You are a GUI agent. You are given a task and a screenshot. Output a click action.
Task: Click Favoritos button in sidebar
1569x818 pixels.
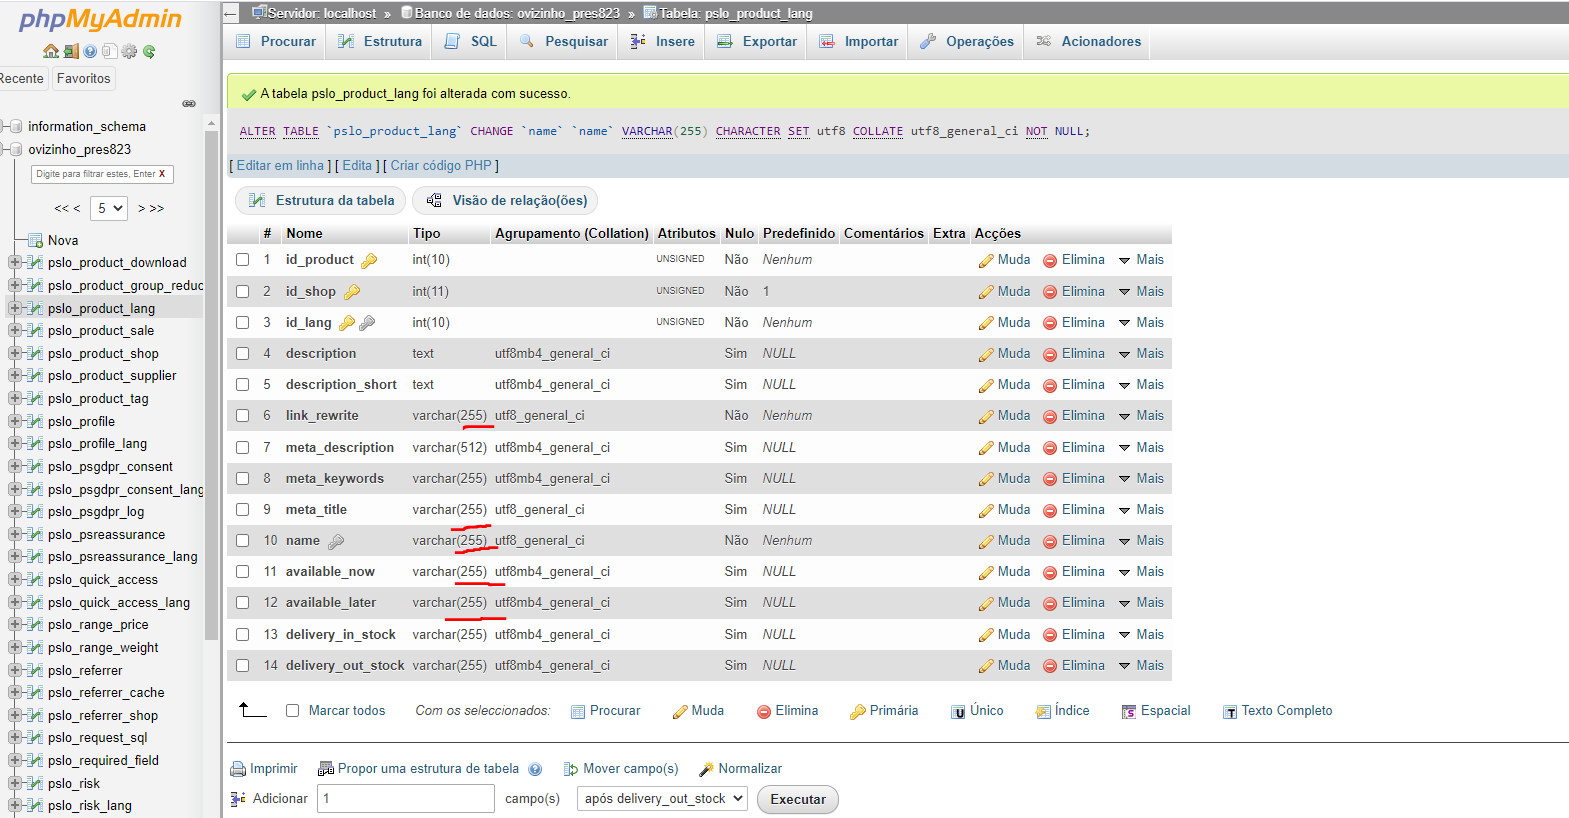(x=84, y=79)
